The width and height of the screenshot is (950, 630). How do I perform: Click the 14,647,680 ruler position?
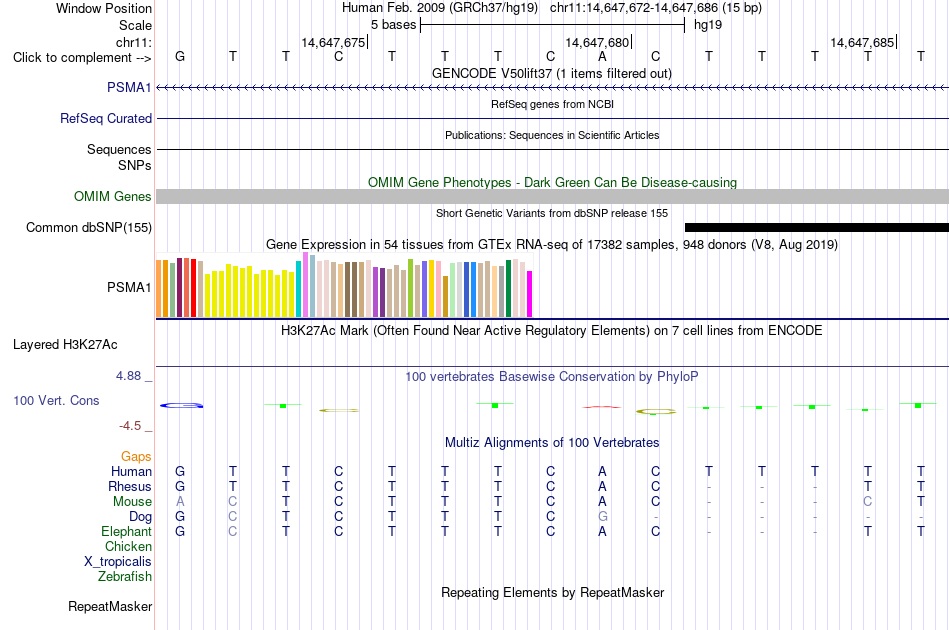click(597, 42)
